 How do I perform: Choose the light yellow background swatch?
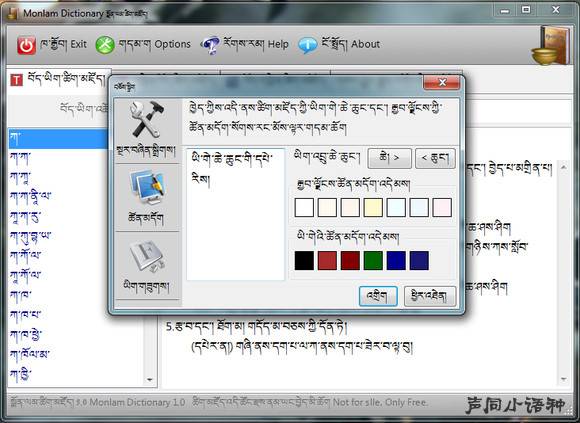tap(373, 207)
